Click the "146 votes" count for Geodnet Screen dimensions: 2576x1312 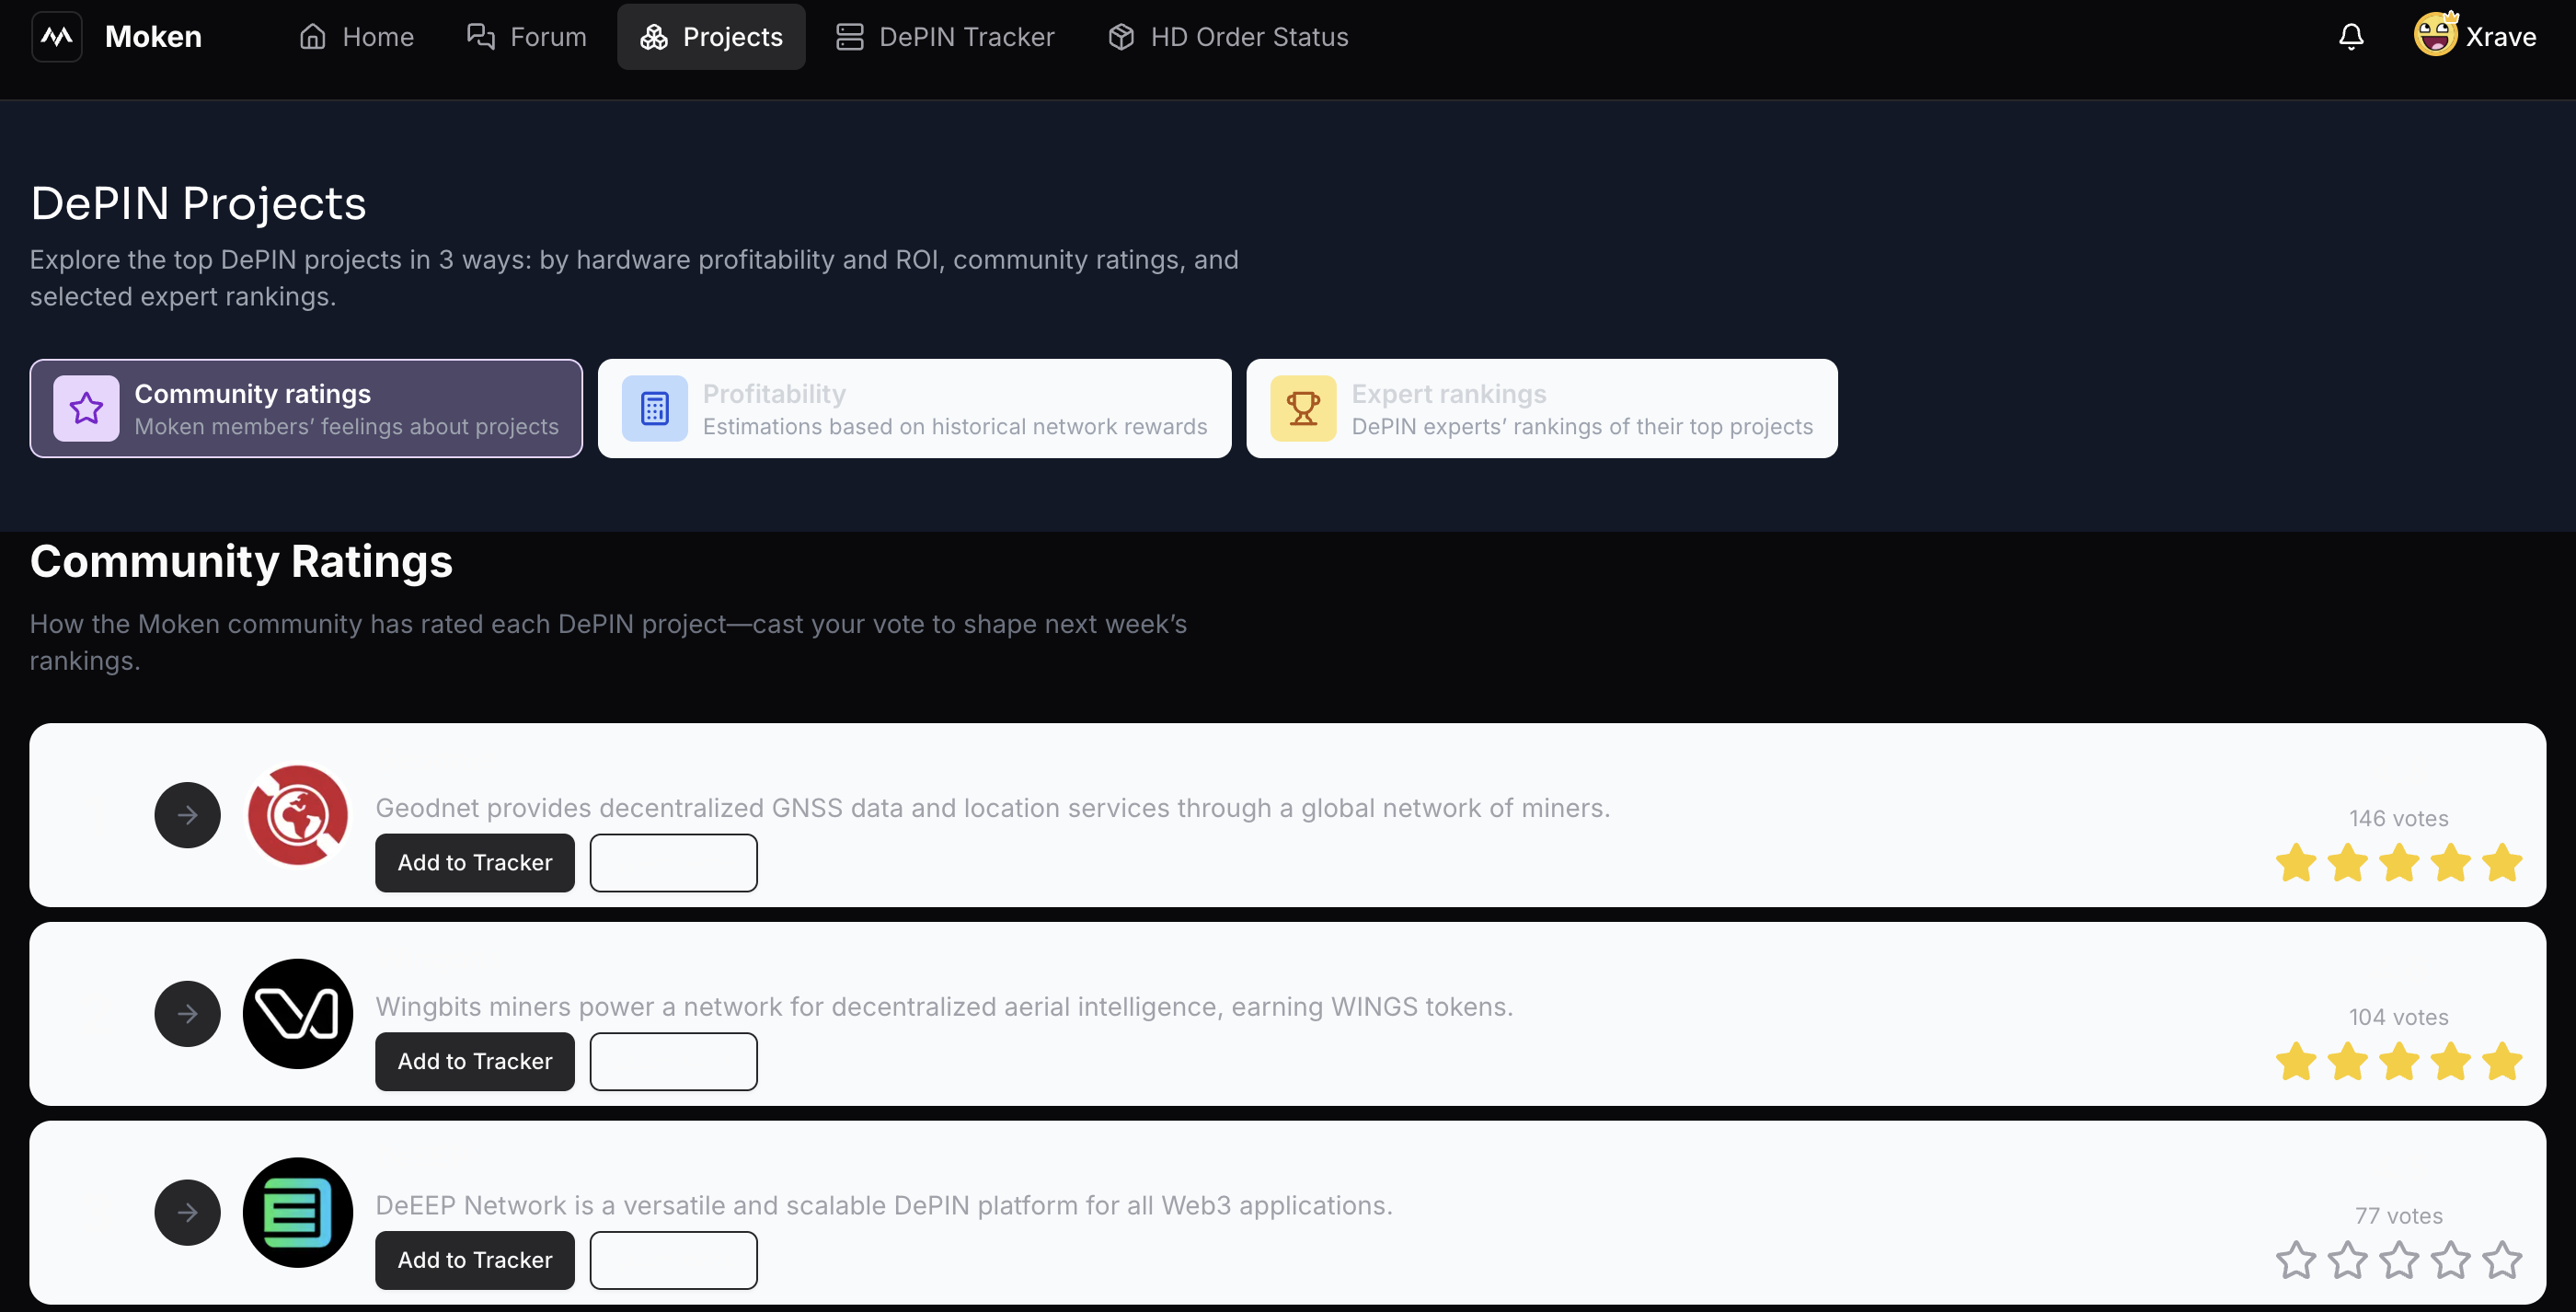(x=2399, y=818)
